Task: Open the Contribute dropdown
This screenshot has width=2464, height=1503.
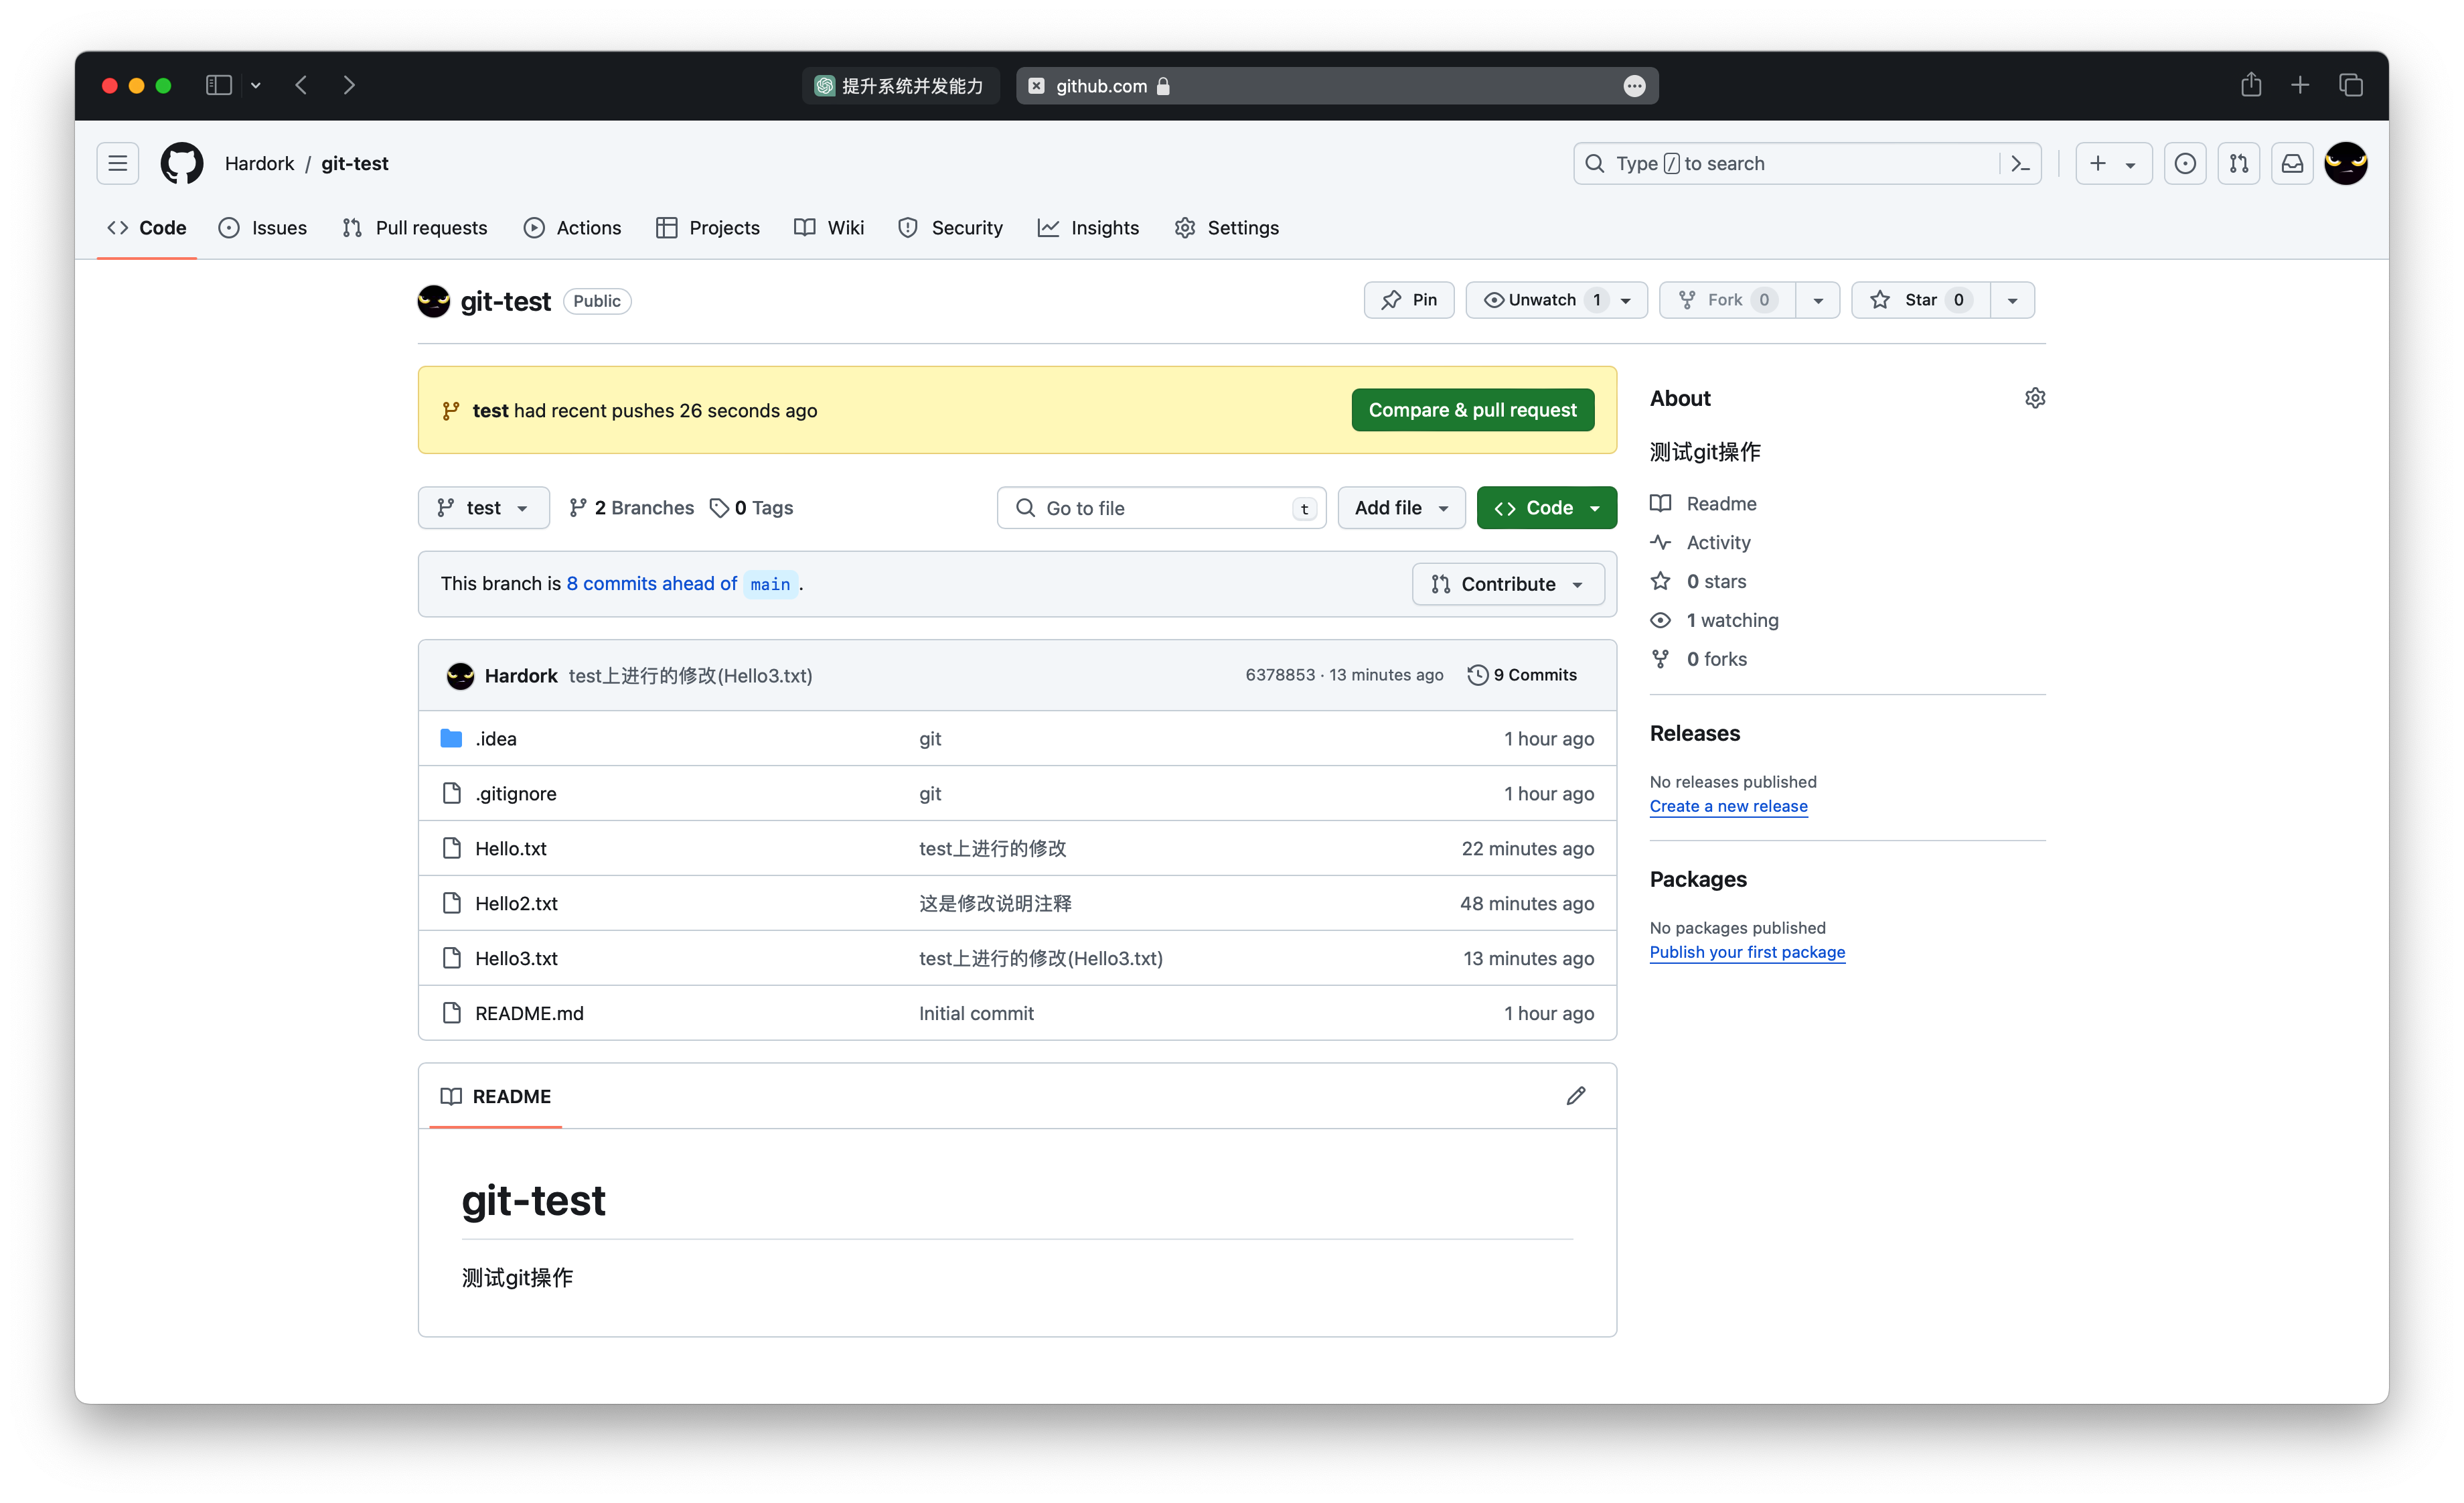Action: point(1508,584)
